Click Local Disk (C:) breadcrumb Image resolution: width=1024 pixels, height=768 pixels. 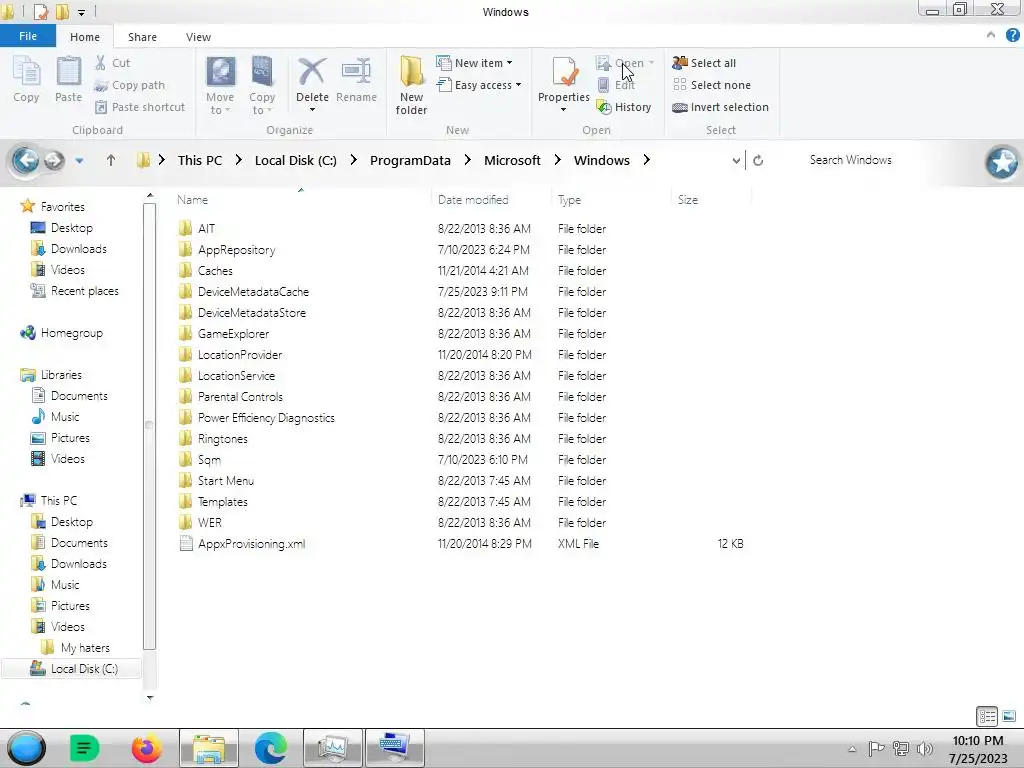pos(296,160)
